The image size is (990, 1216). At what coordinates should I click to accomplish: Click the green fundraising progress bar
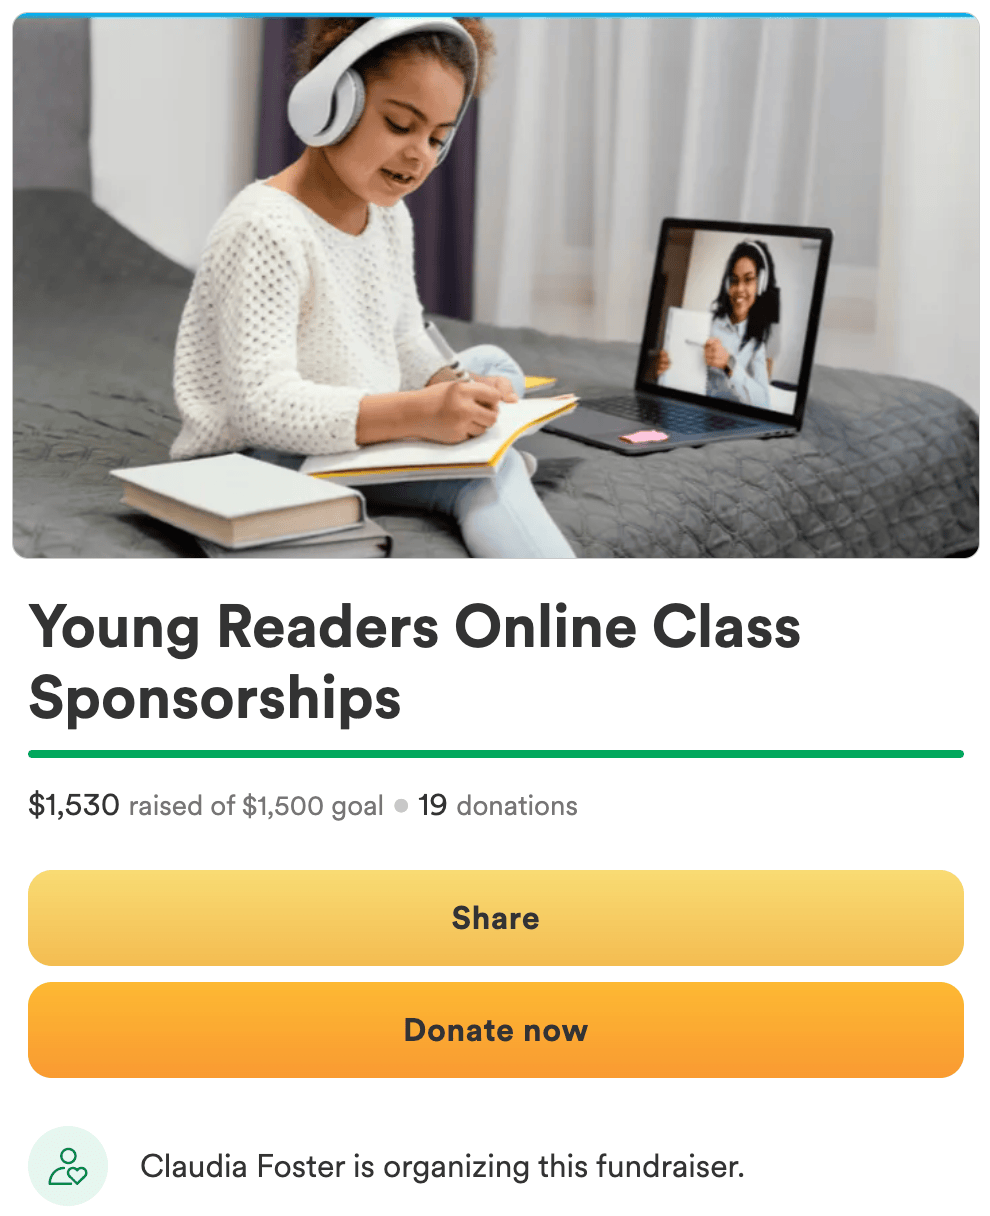click(496, 754)
